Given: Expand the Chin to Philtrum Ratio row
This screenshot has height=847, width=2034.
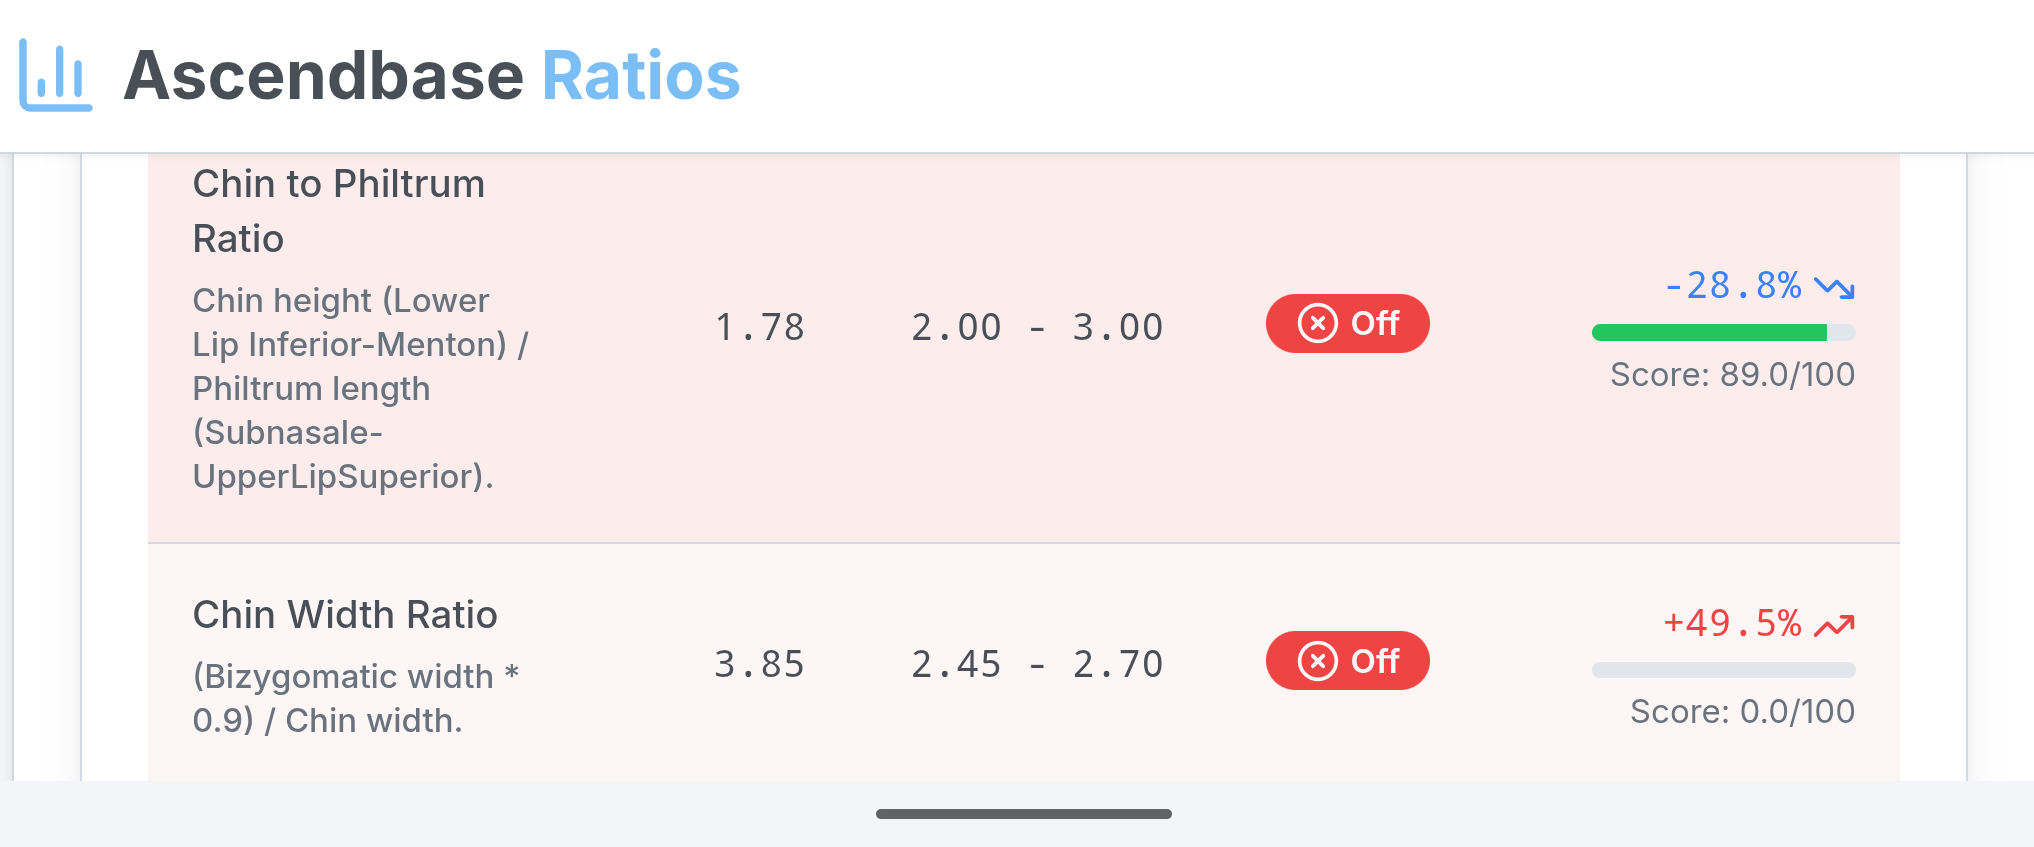Looking at the screenshot, I should (x=339, y=210).
